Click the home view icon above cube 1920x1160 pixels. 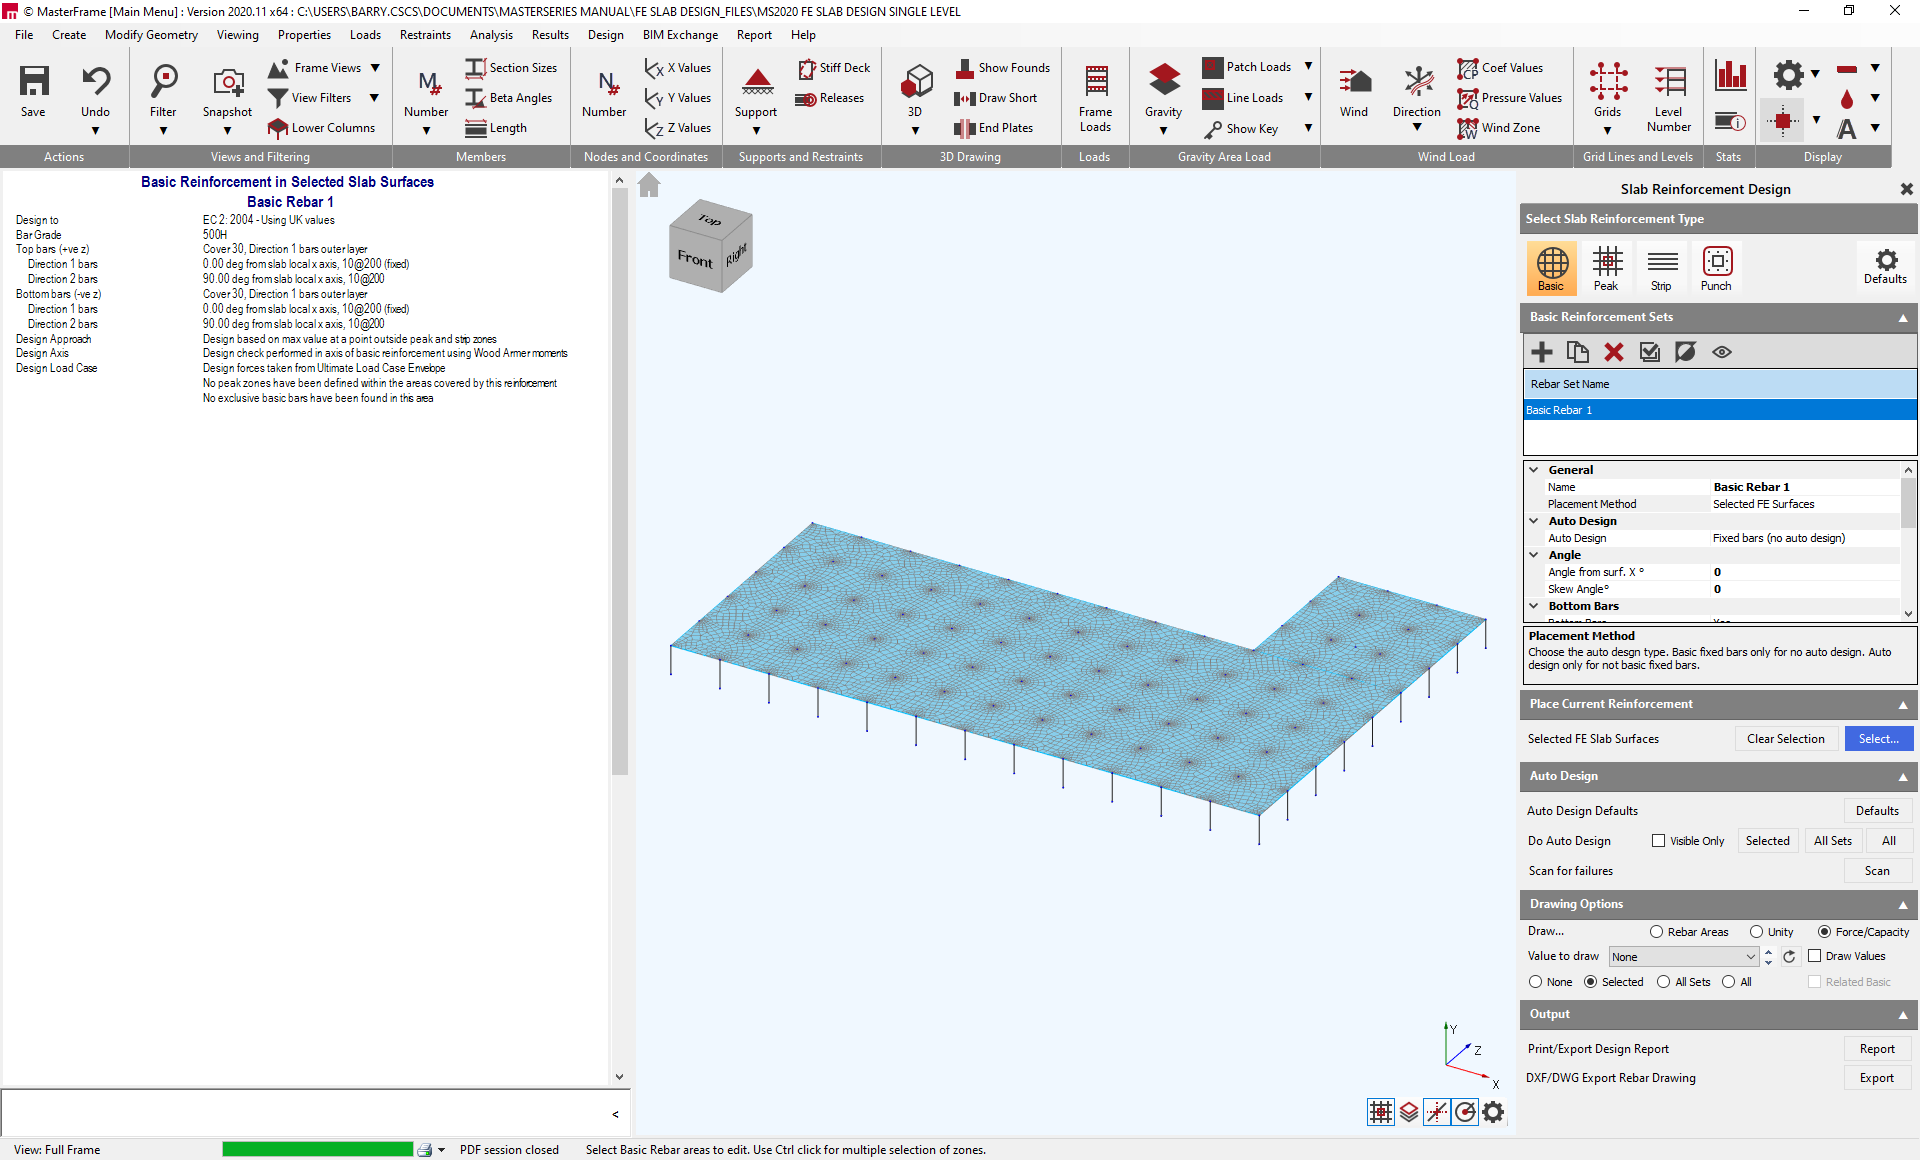pos(649,185)
